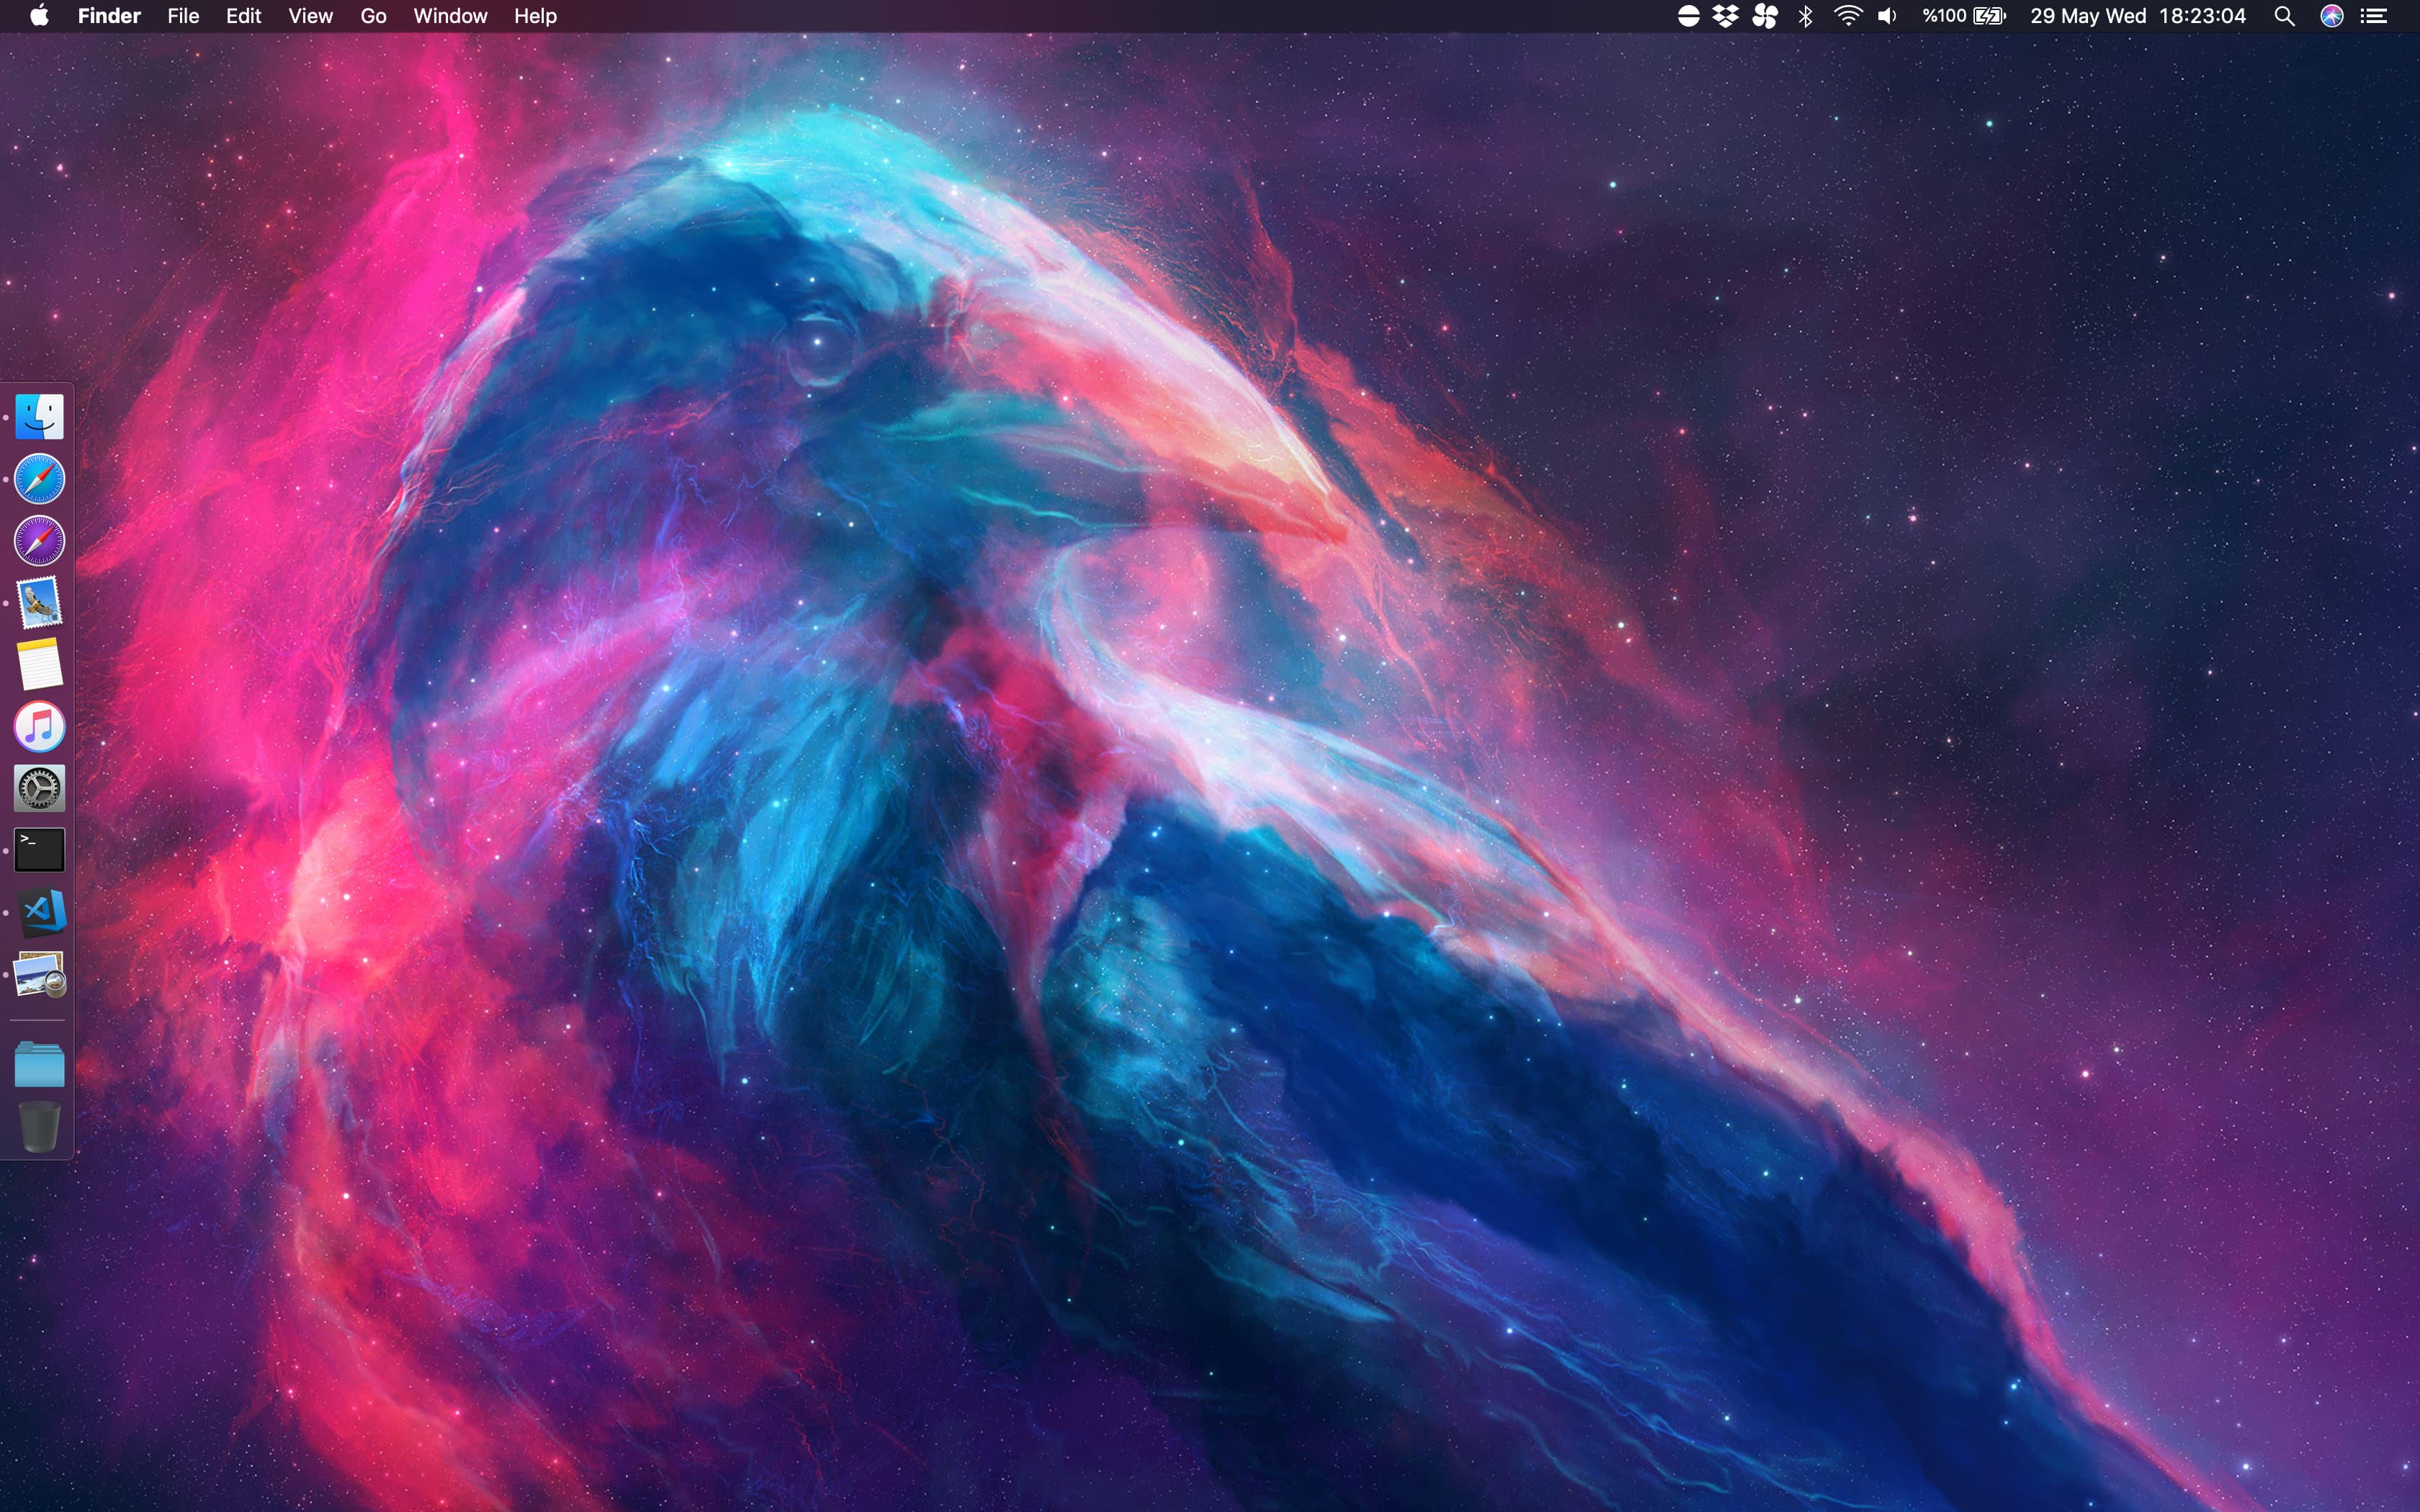Open the Window menu

(450, 16)
